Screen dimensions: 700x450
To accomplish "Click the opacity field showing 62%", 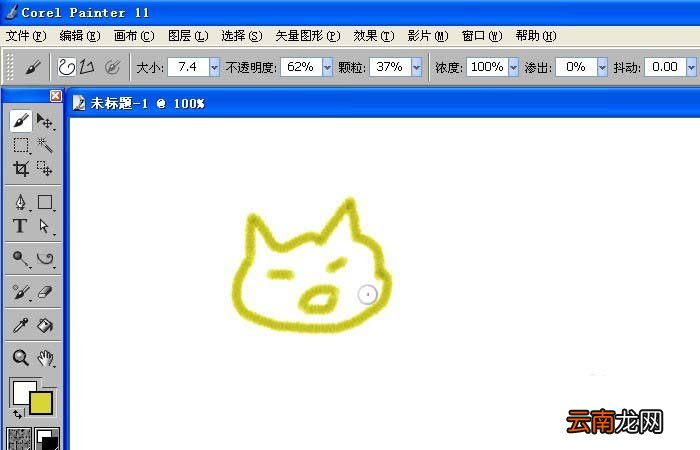I will coord(301,67).
